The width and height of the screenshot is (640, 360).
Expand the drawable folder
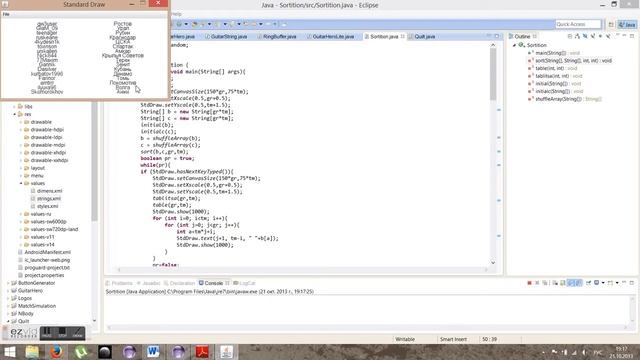[21, 122]
